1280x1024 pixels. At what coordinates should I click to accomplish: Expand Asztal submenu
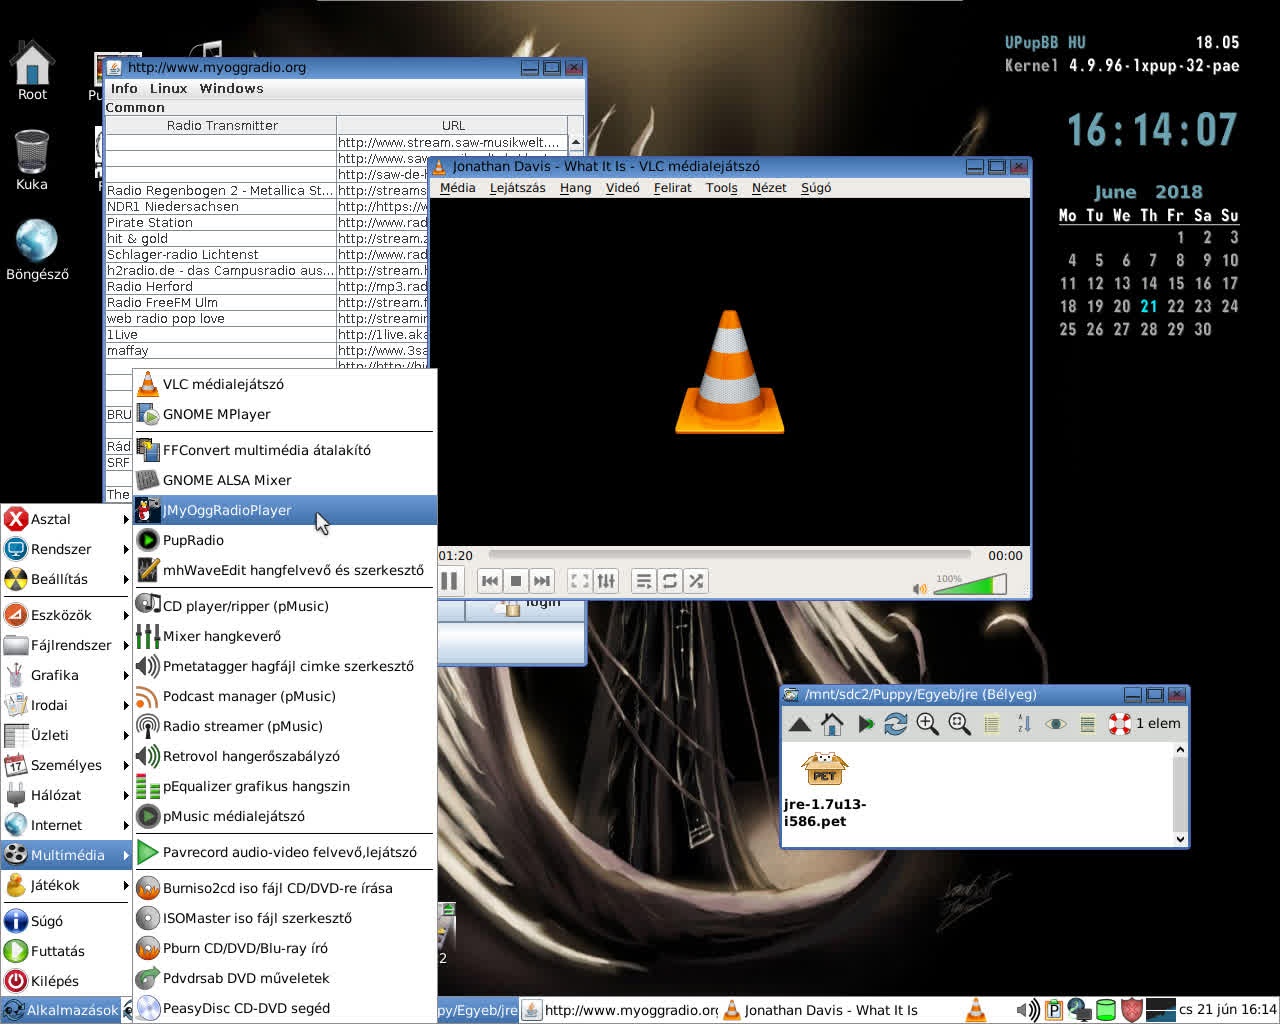point(67,519)
